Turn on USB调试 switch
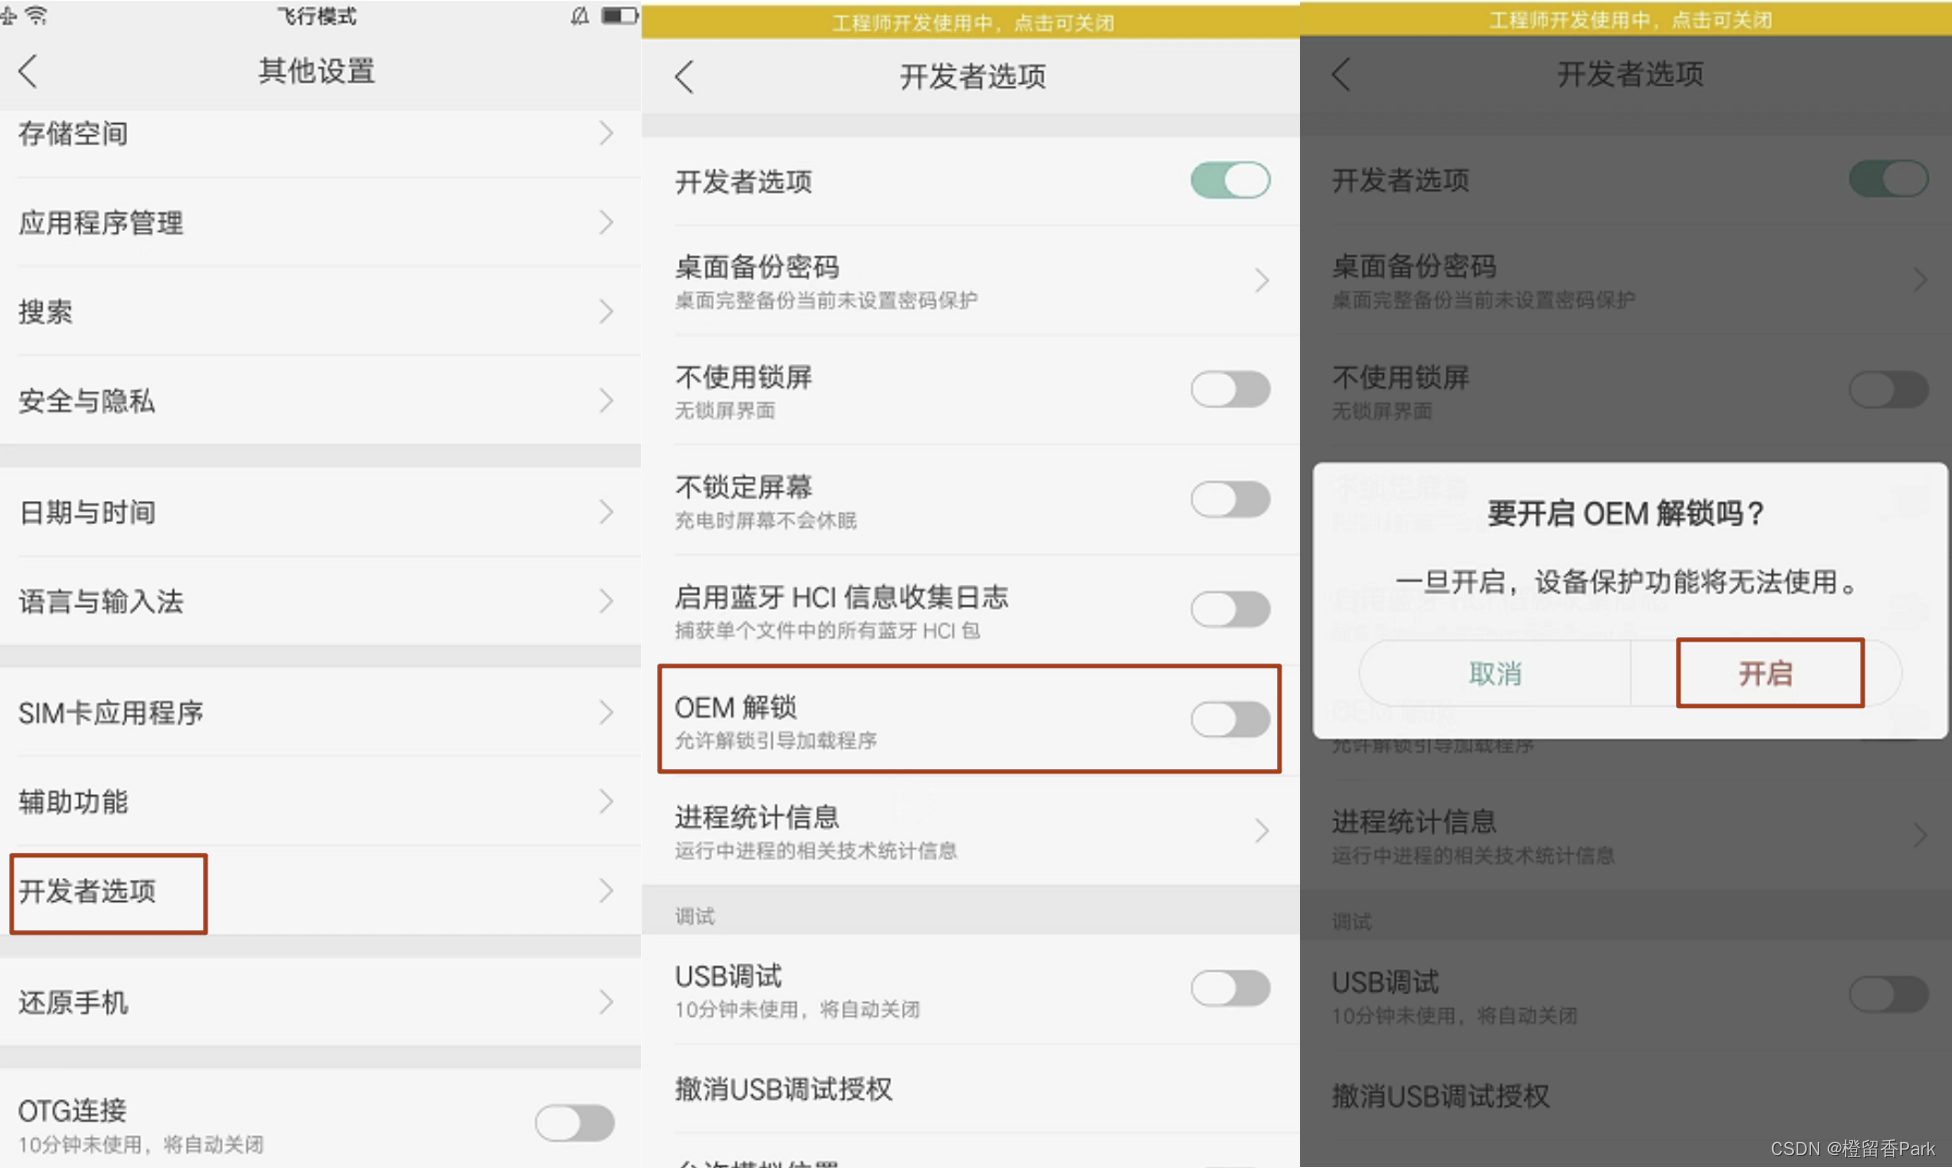Image resolution: width=1952 pixels, height=1168 pixels. click(1230, 988)
